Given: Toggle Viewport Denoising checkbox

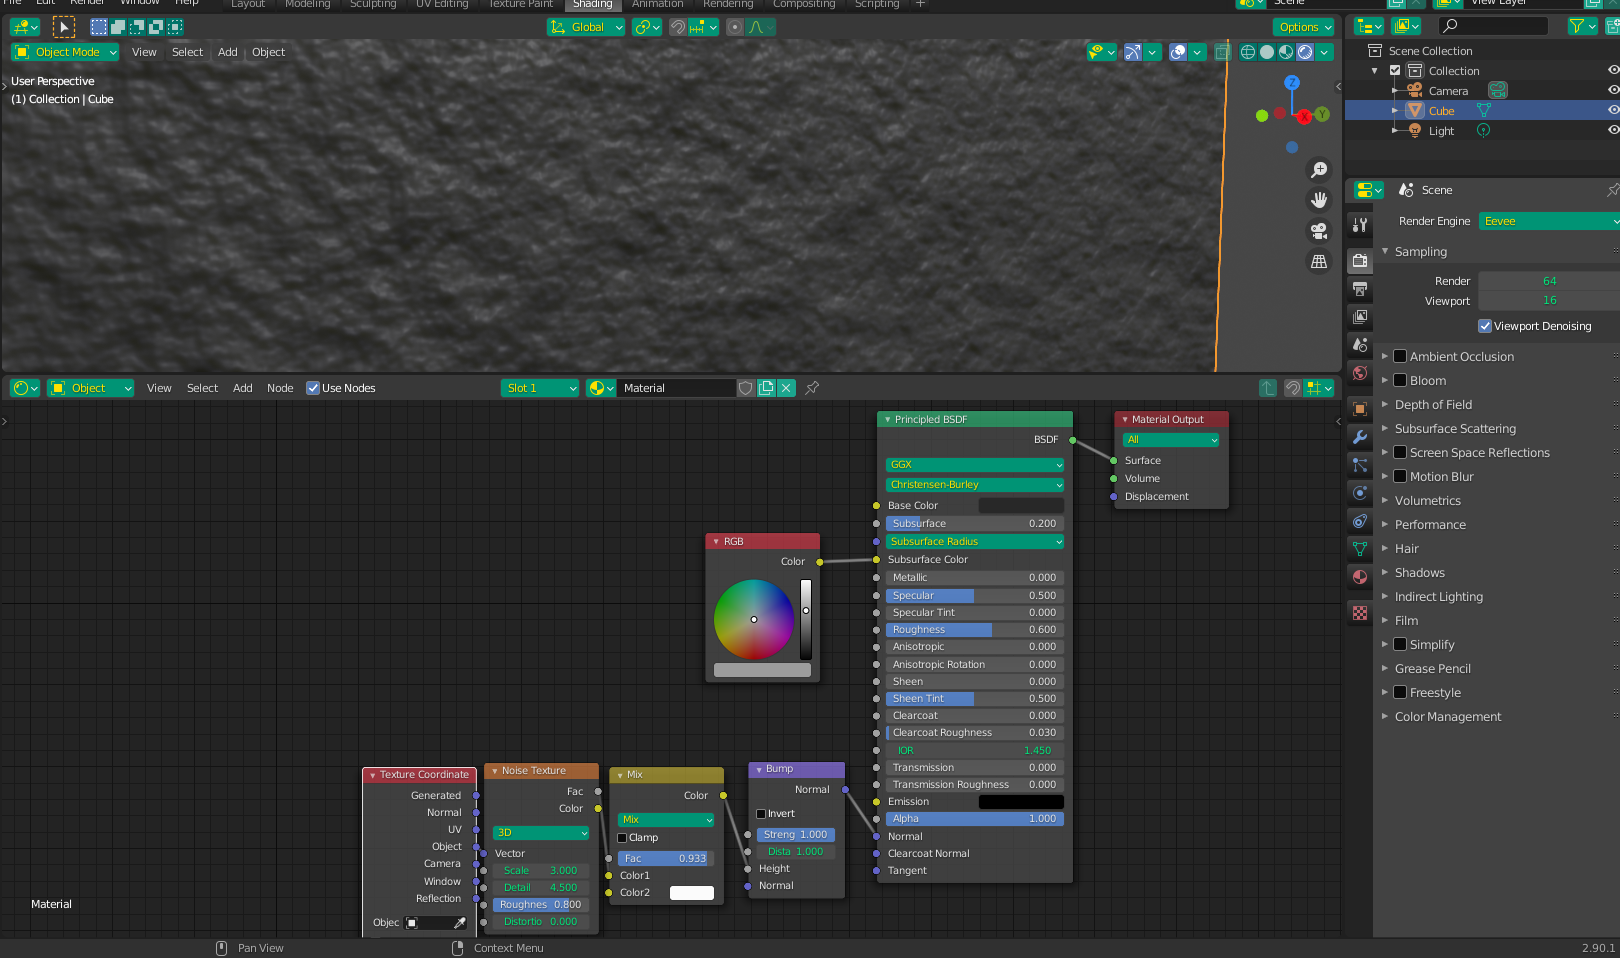Looking at the screenshot, I should 1485,326.
